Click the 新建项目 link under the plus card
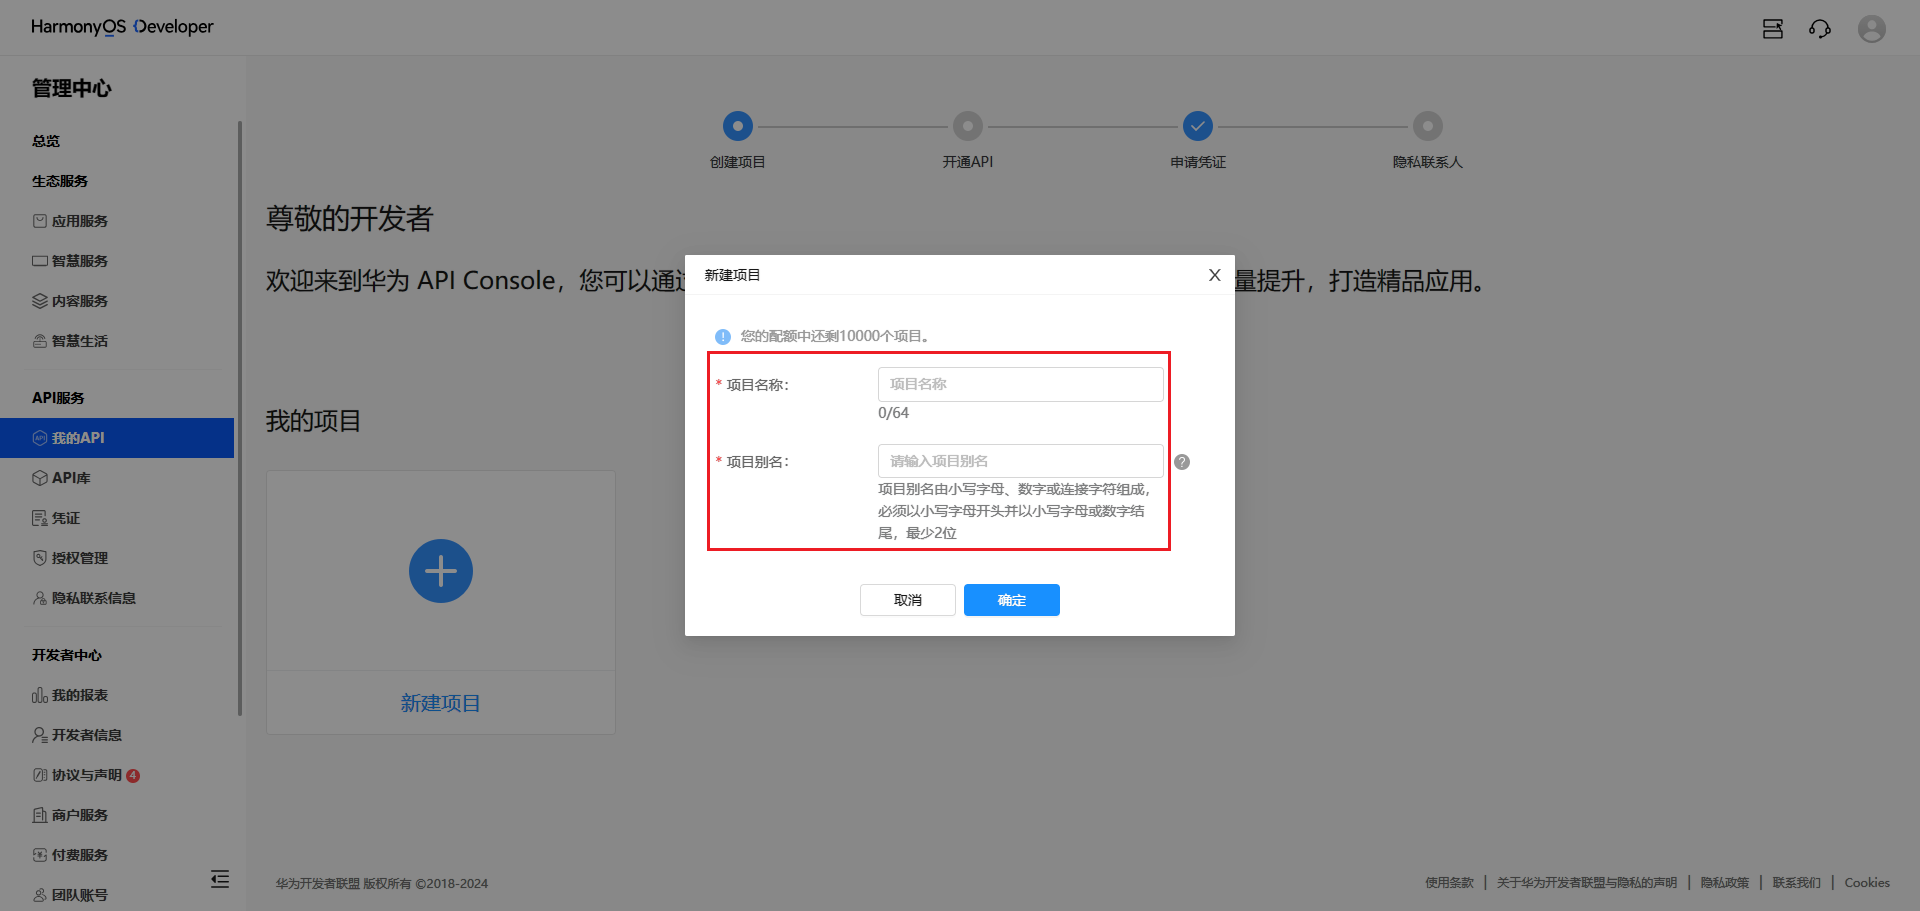 pyautogui.click(x=440, y=702)
